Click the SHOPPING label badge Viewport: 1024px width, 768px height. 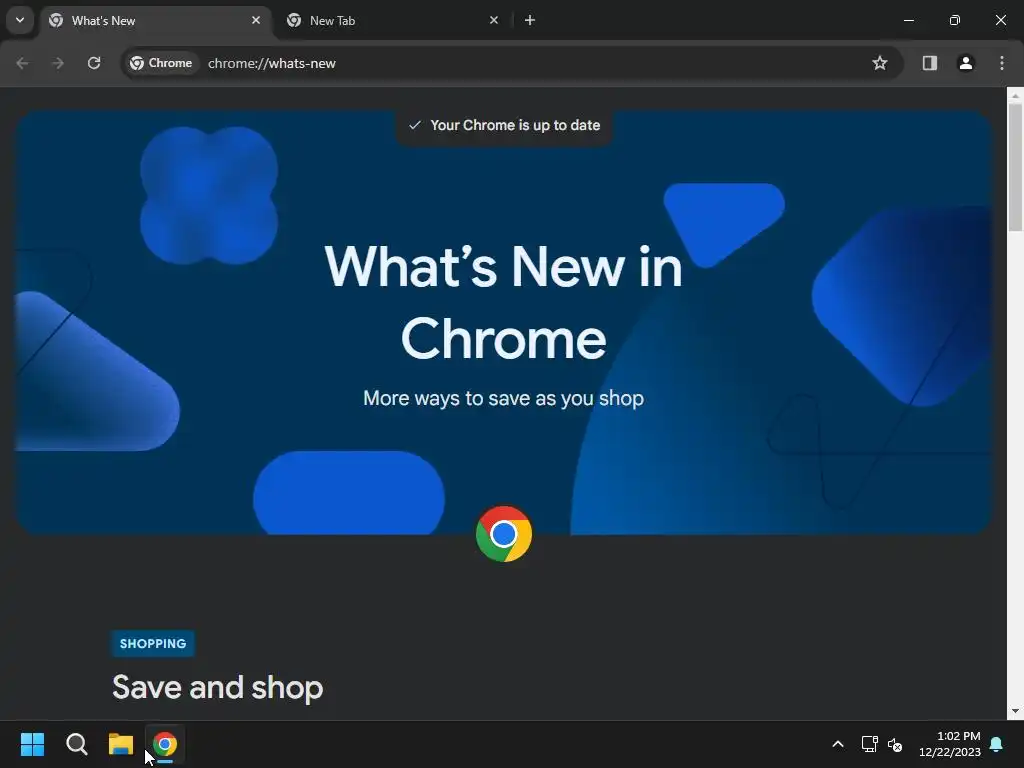[x=153, y=643]
